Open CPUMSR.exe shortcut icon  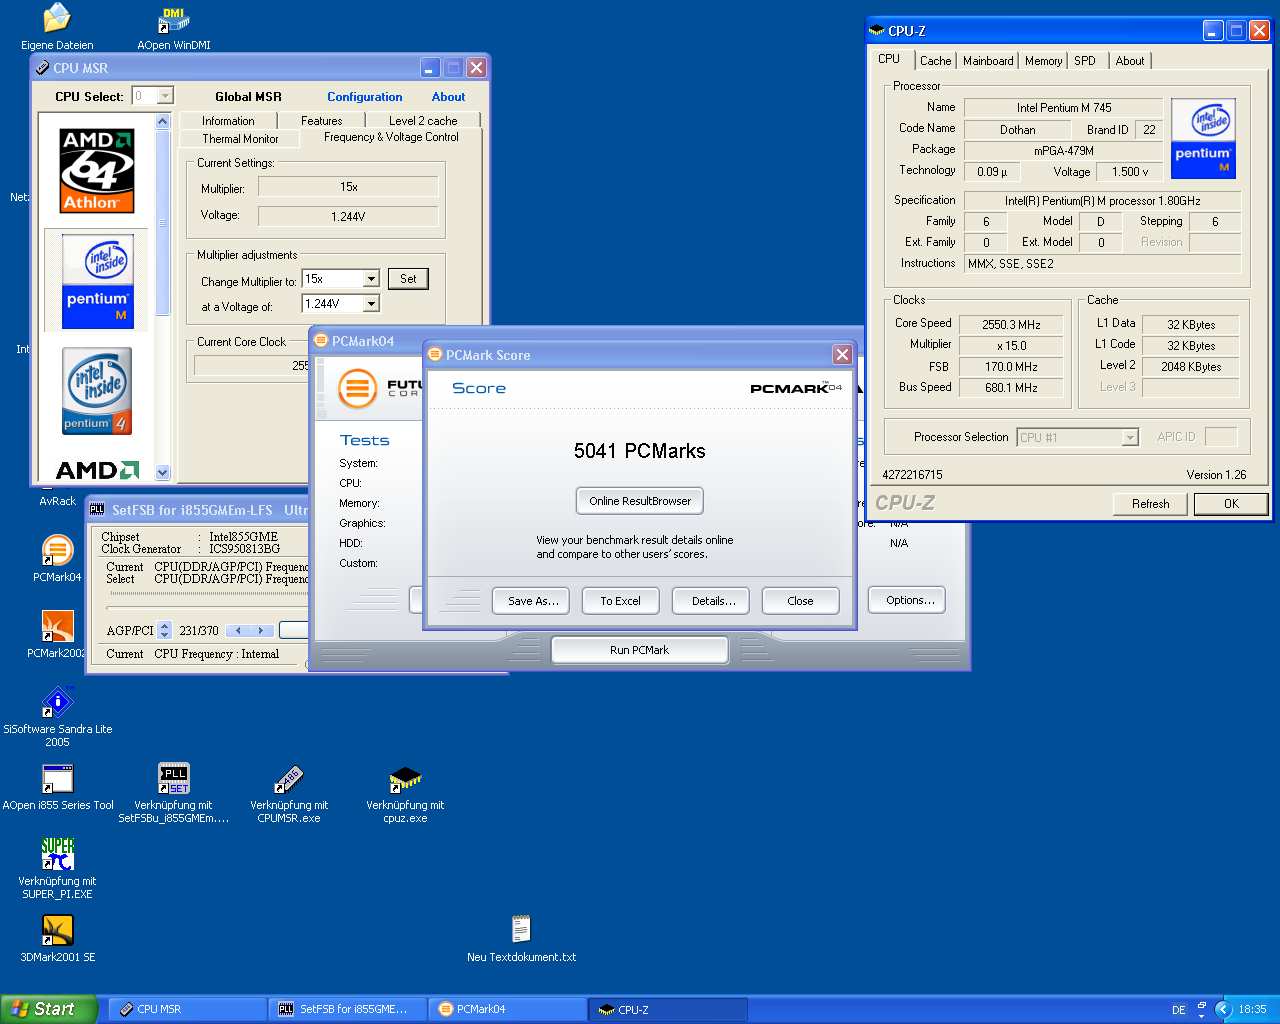pyautogui.click(x=289, y=778)
